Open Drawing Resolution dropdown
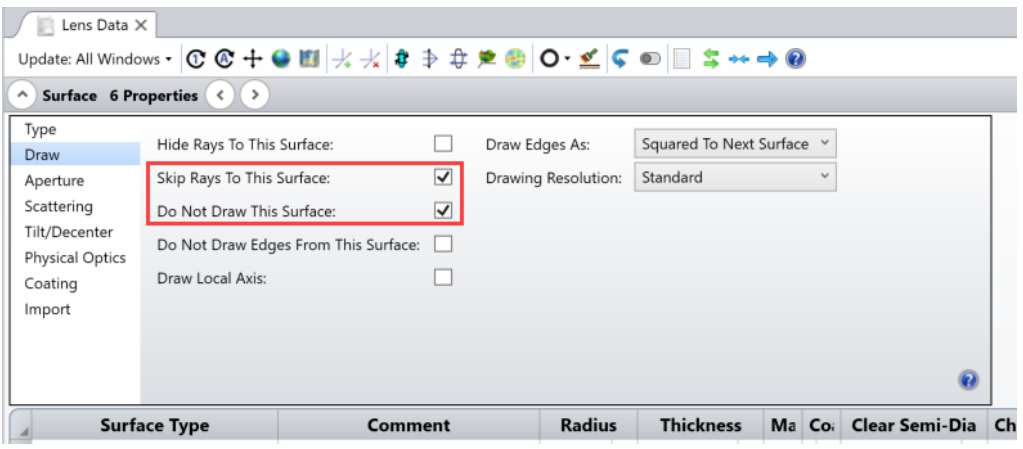Screen dimensions: 1023x449 (x=735, y=178)
